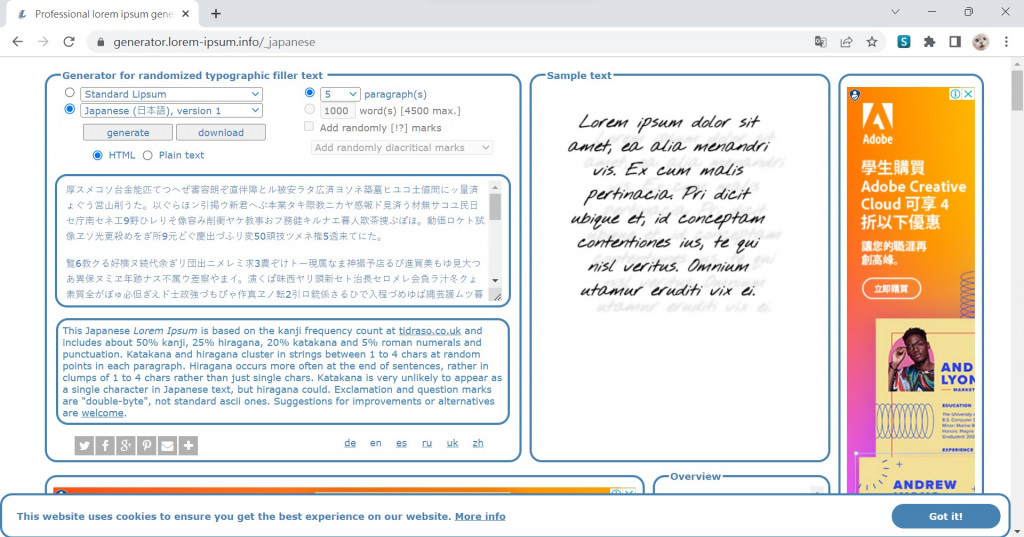Select the Plain text radio button

click(x=148, y=155)
